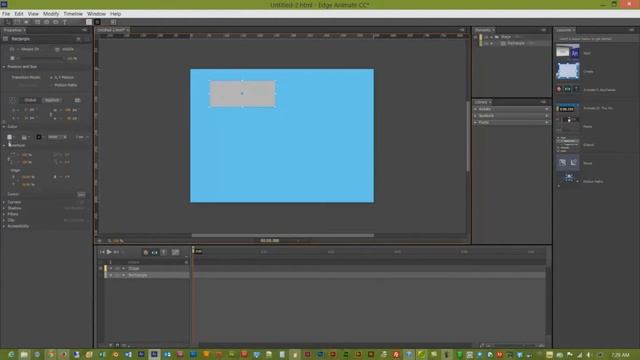Click the stage horizontal scrollbar
Viewport: 640px width, 360px height.
tap(282, 235)
